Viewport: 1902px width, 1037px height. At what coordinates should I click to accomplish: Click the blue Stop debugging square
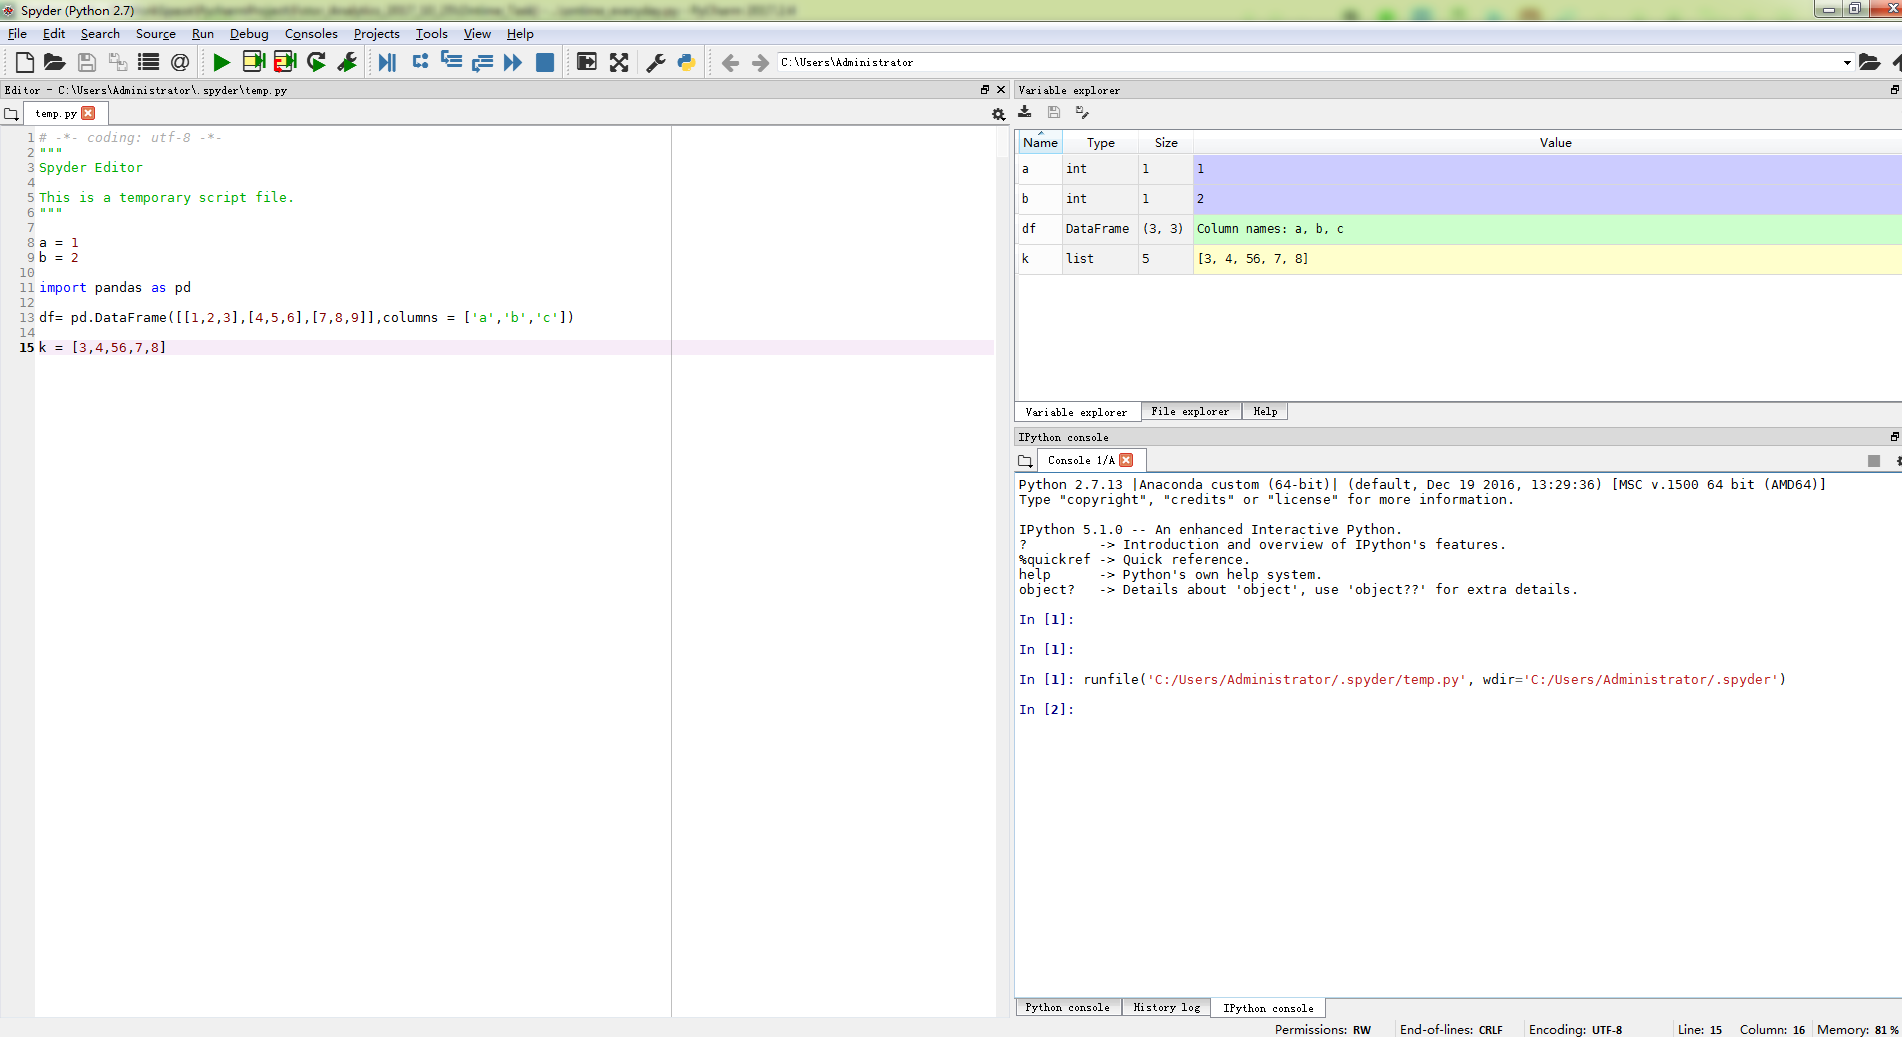coord(545,62)
